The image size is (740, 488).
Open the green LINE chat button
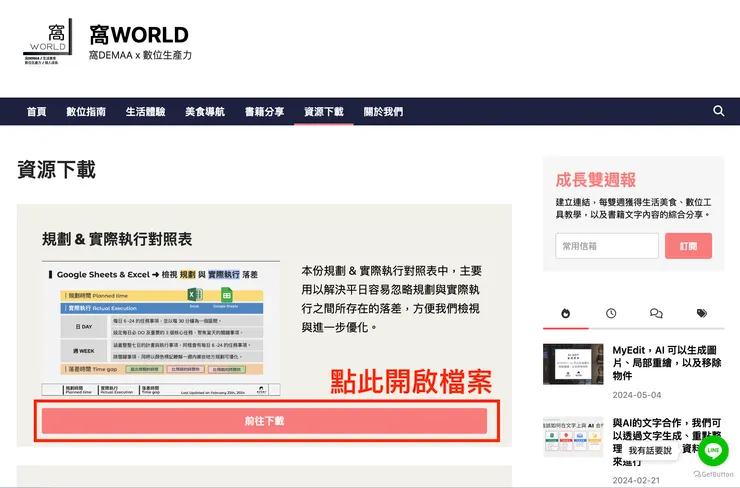(x=713, y=450)
